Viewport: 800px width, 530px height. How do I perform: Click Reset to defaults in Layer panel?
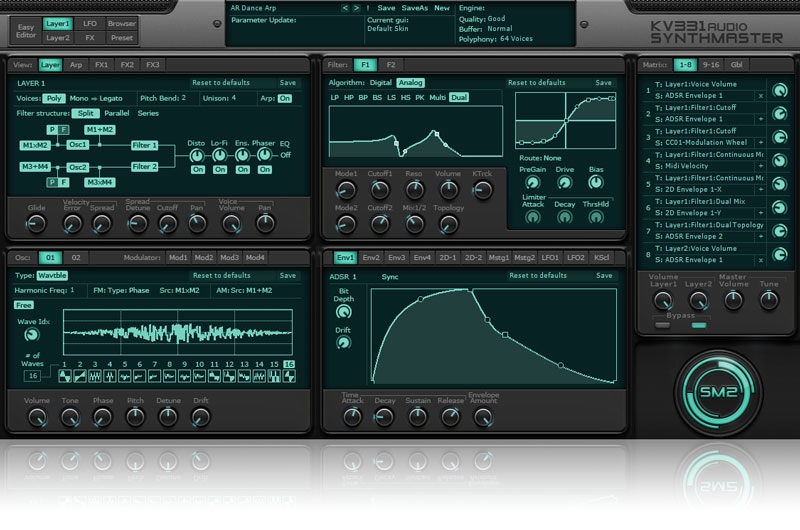coord(221,83)
